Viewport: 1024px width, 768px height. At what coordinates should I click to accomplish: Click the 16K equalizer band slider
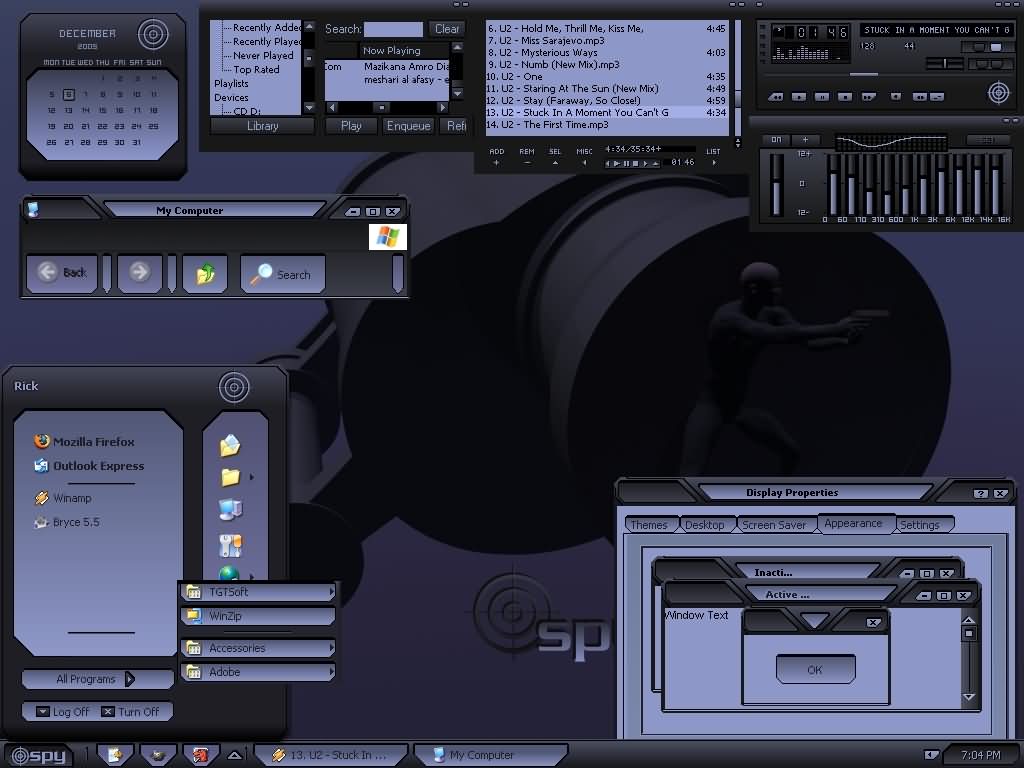[x=997, y=184]
